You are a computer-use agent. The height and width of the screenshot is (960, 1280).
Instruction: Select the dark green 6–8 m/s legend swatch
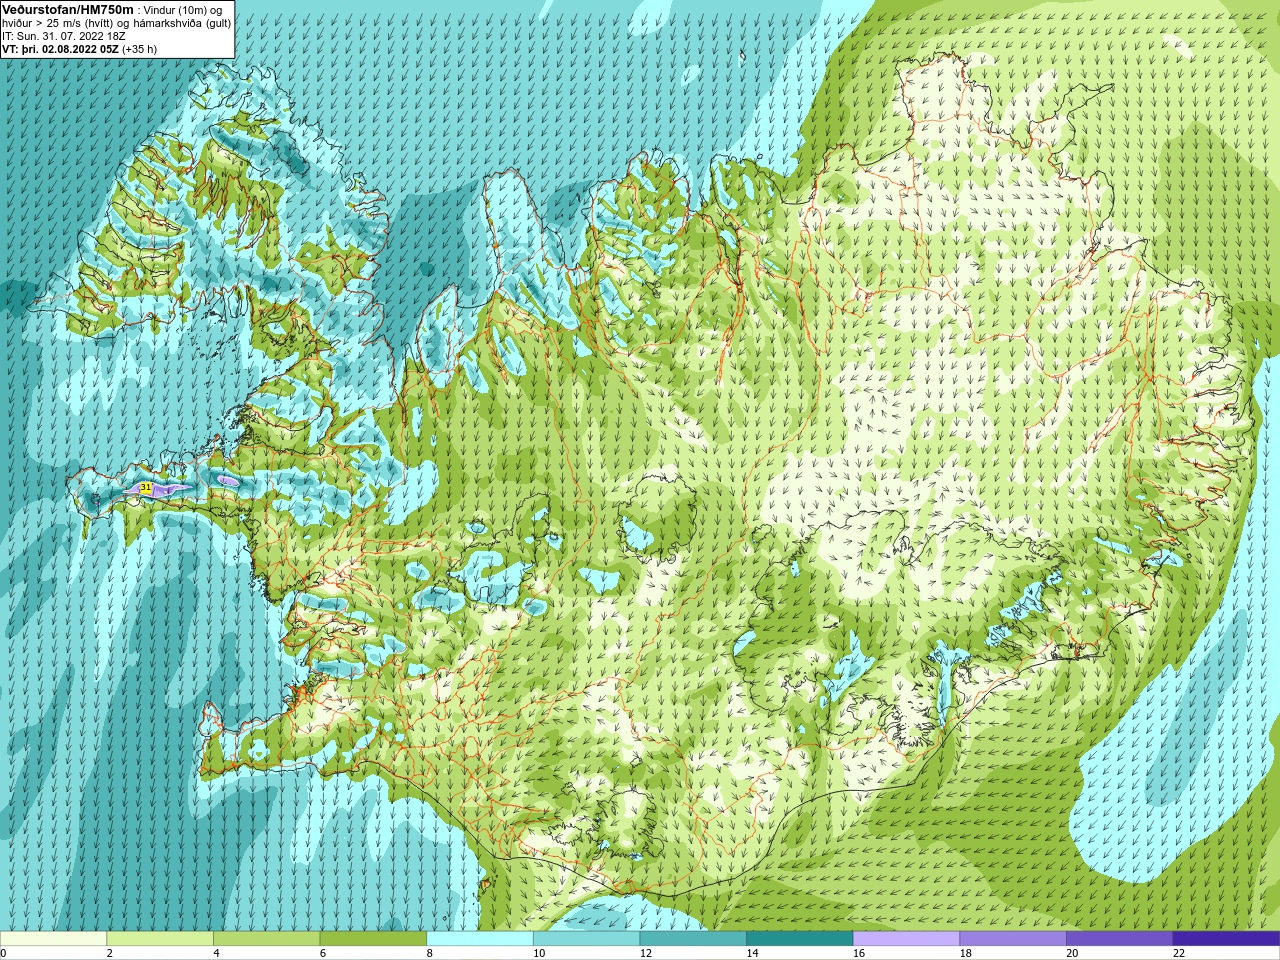(x=373, y=939)
